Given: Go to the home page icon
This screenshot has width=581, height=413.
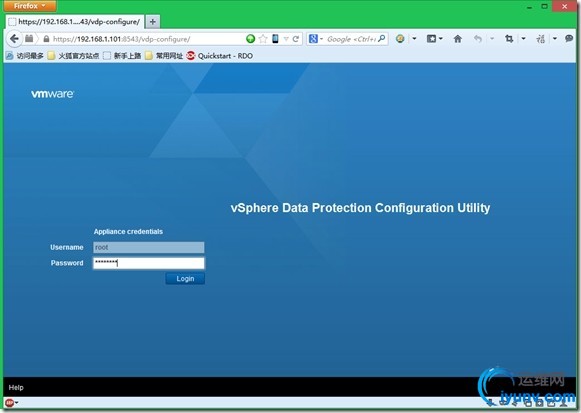Looking at the screenshot, I should point(458,39).
